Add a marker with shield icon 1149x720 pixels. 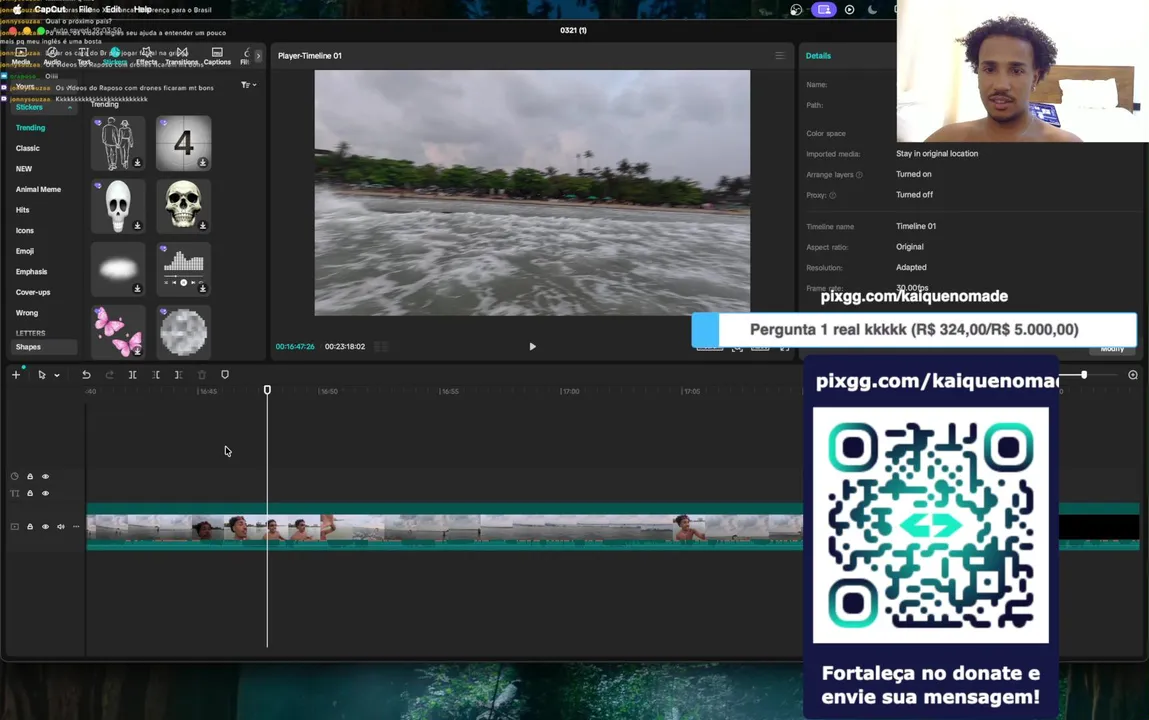pos(225,375)
